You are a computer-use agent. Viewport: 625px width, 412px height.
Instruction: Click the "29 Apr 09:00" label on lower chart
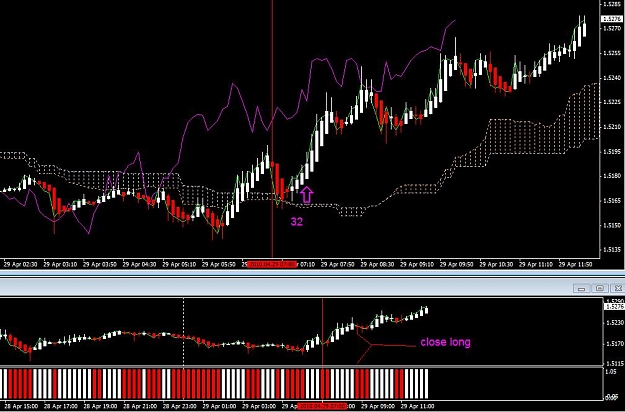[x=377, y=406]
